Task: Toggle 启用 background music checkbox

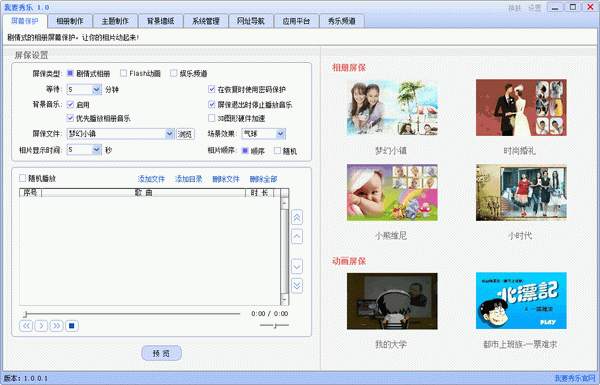Action: tap(70, 104)
